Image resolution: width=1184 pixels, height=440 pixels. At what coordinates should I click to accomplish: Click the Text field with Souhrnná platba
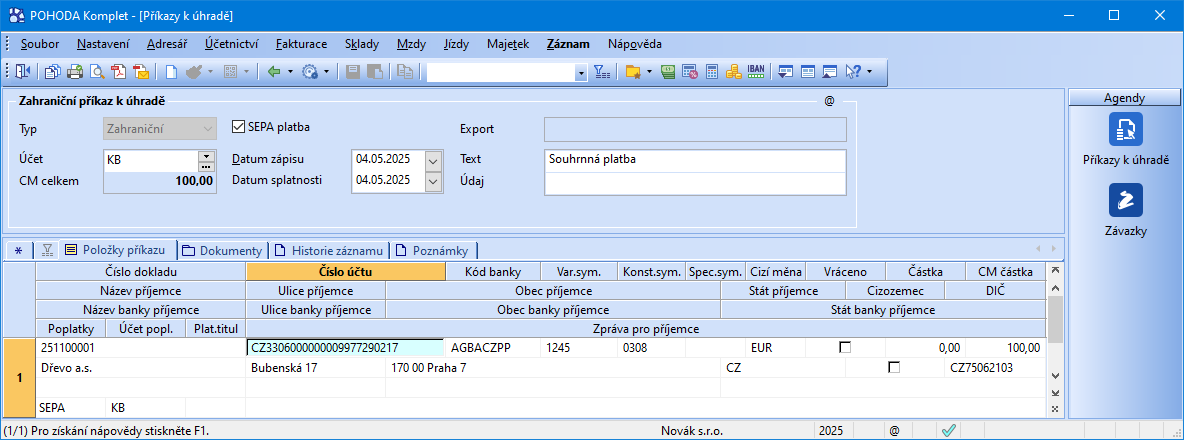[x=695, y=160]
